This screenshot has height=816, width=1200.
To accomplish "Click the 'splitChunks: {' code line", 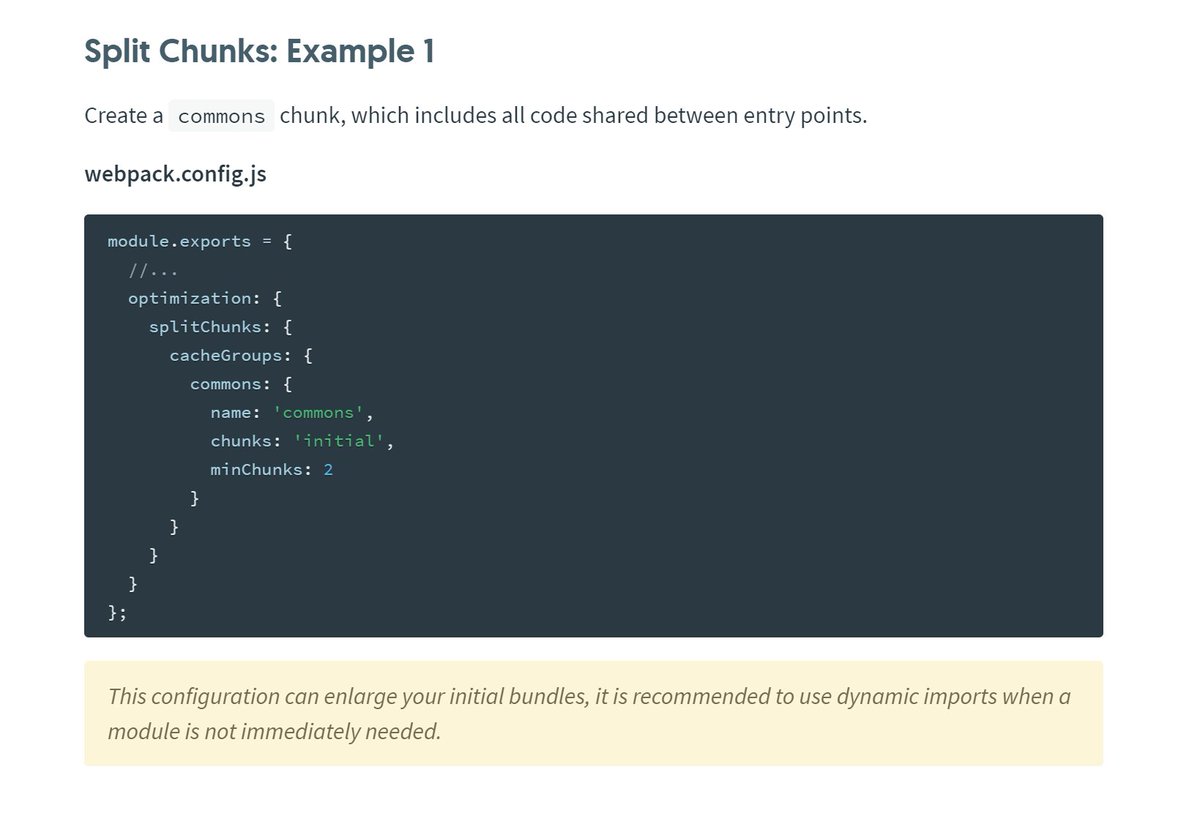I will [x=221, y=327].
